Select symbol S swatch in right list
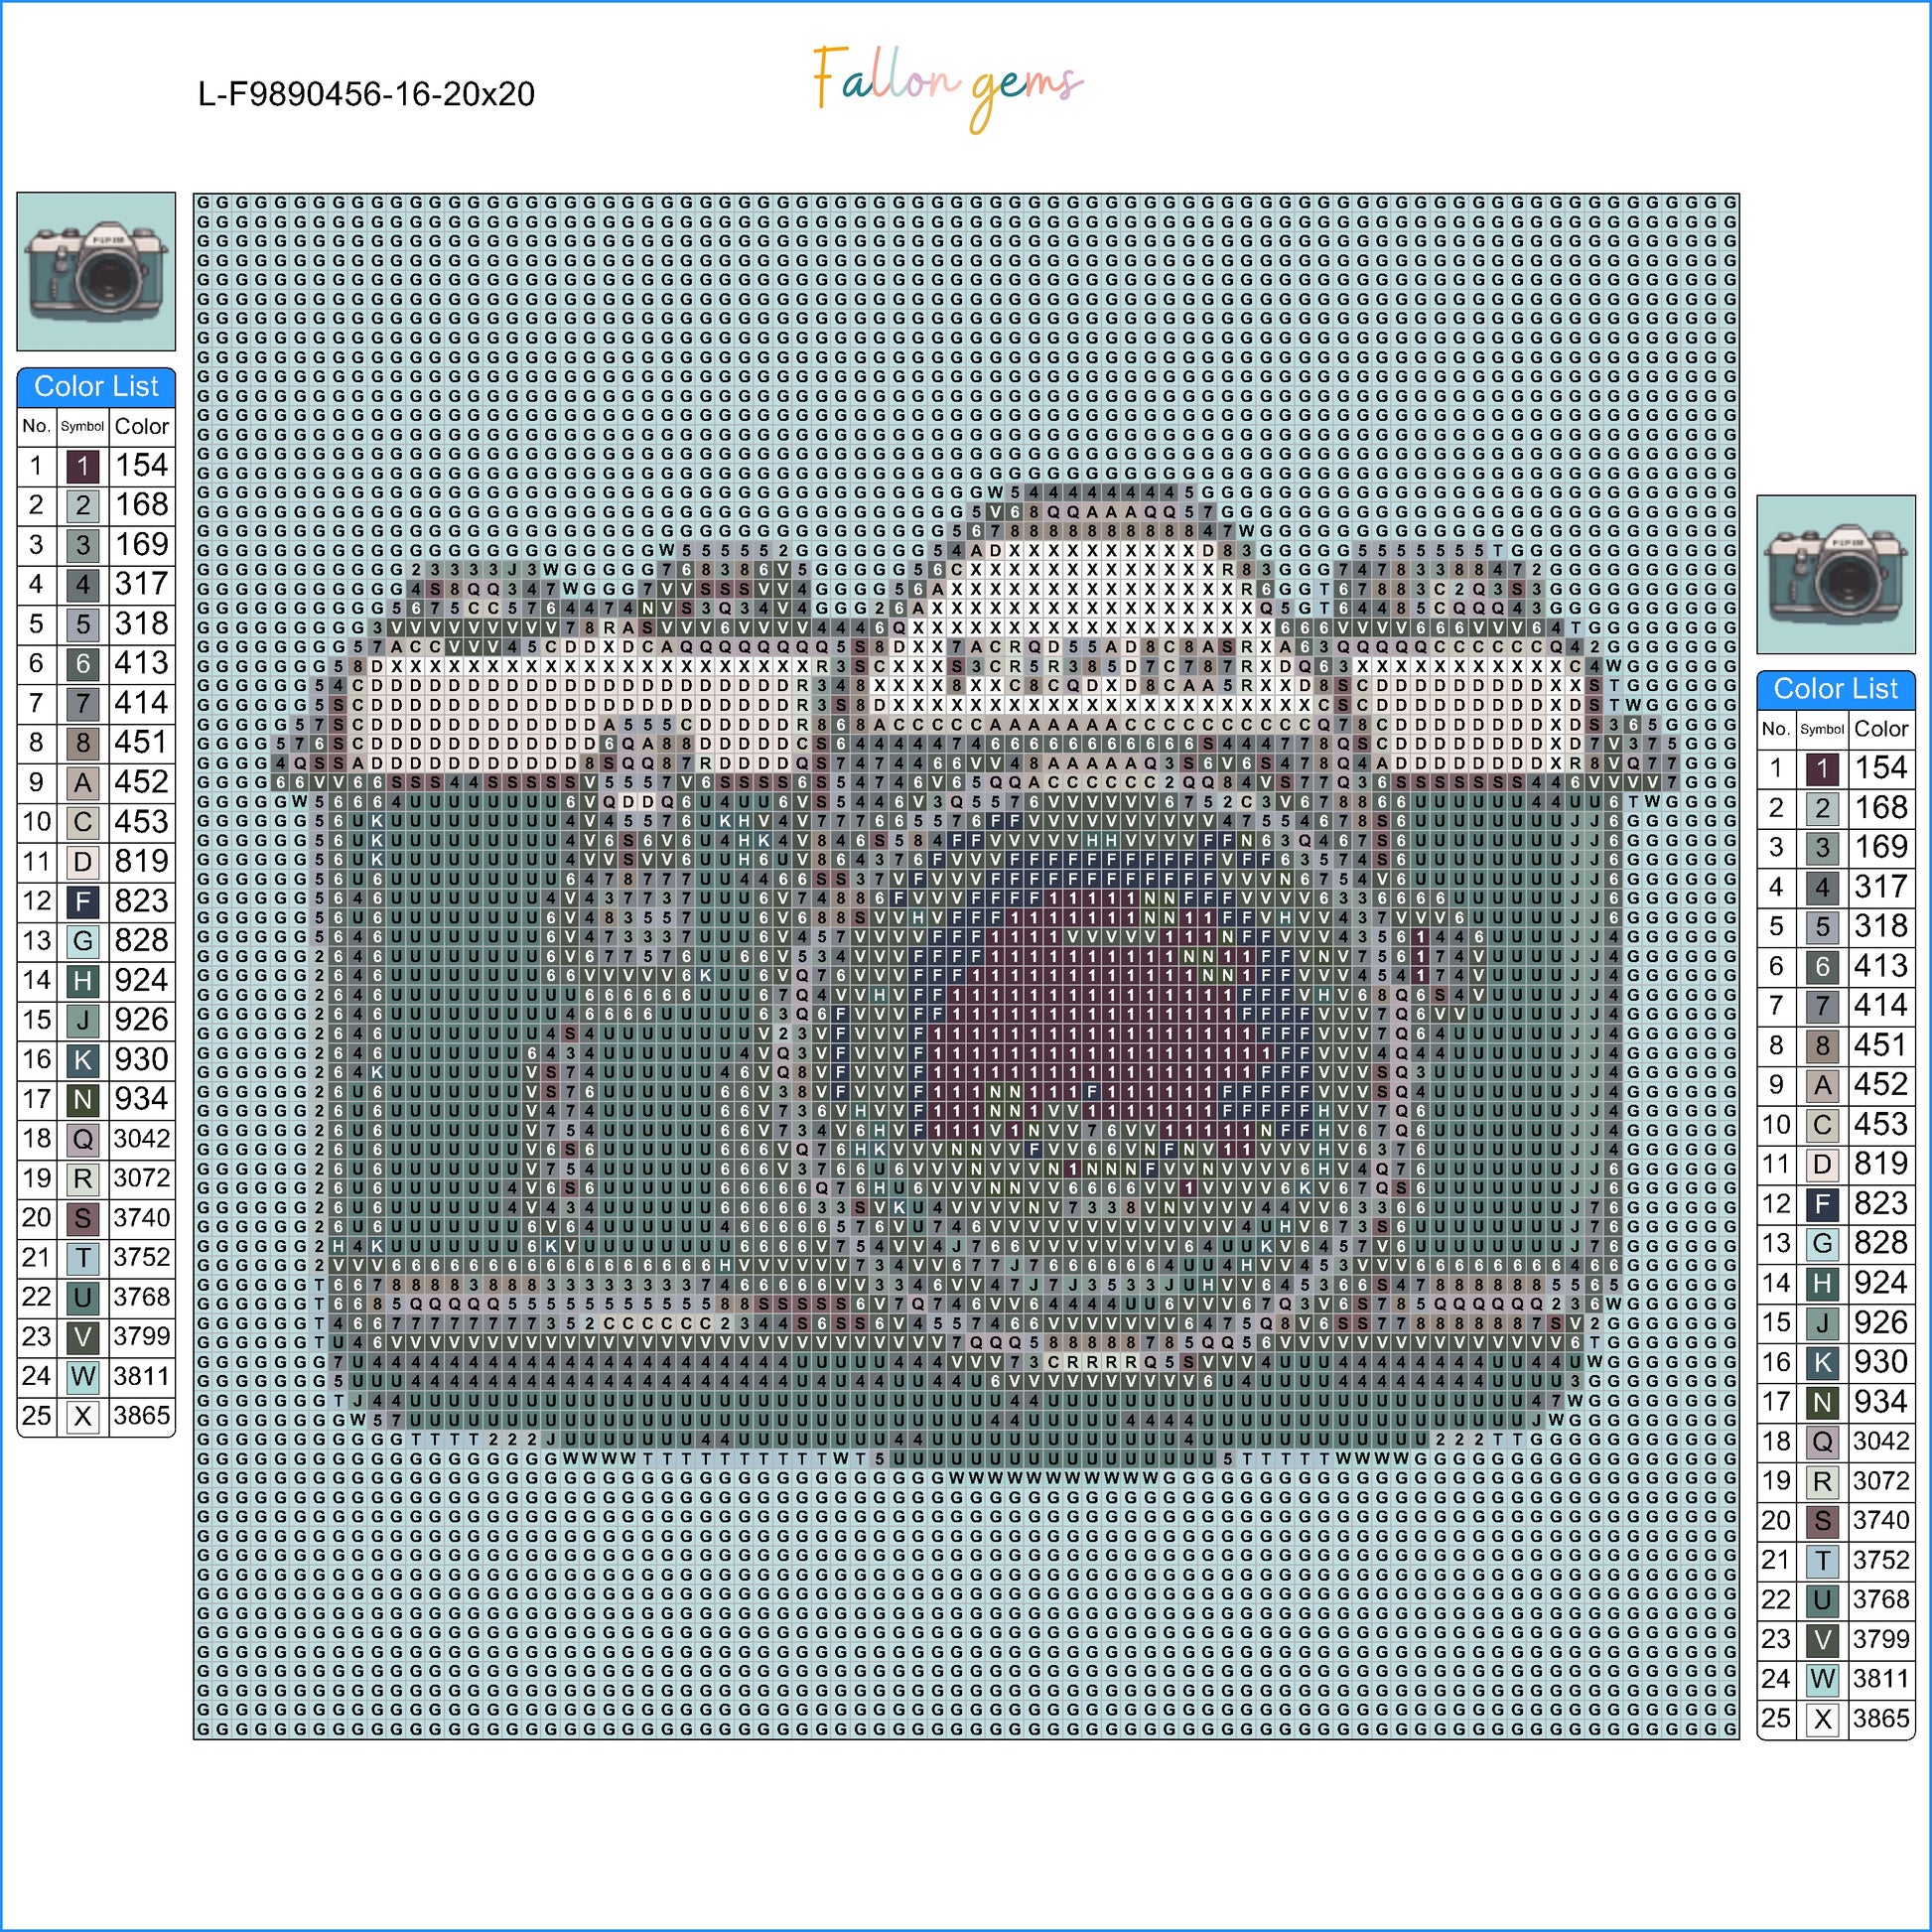This screenshot has width=1932, height=1932. (x=1822, y=1521)
